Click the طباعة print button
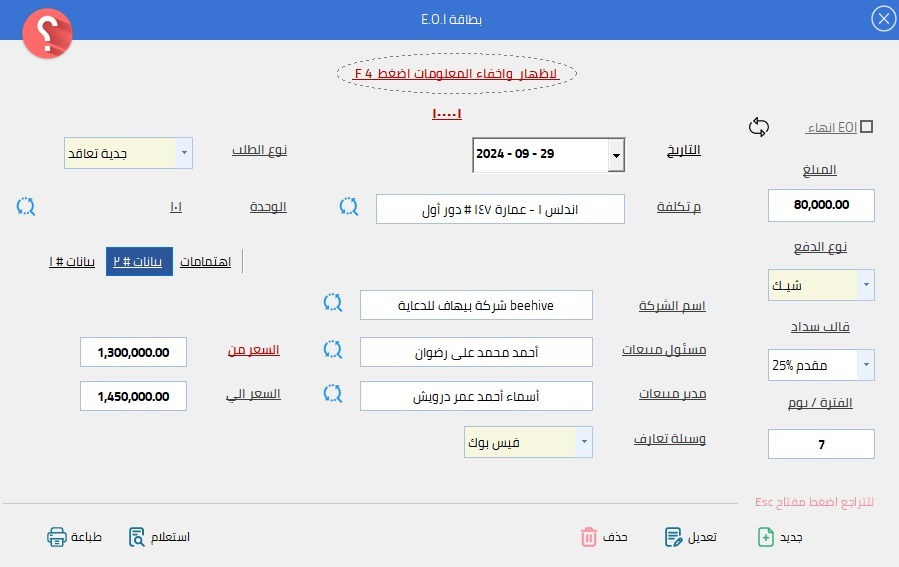Screen dimensions: 899x567 point(75,537)
